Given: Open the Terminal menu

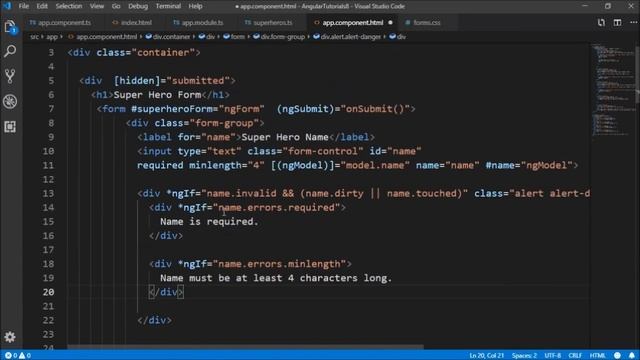Looking at the screenshot, I should pos(168,6).
